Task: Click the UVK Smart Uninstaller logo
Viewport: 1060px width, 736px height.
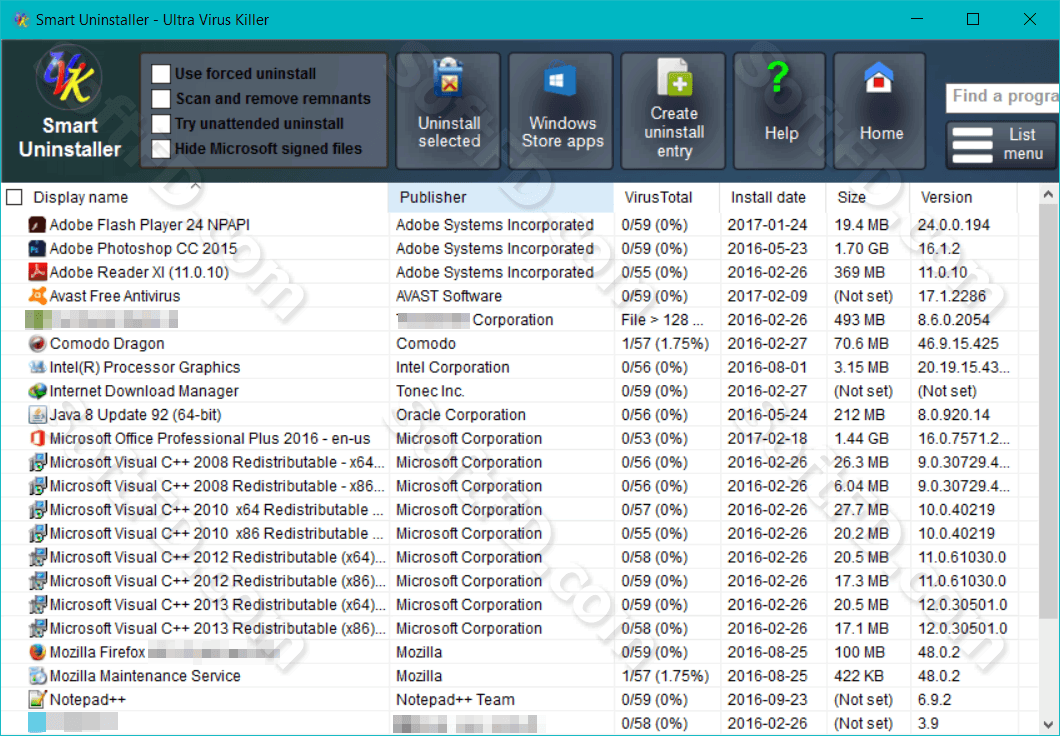Action: pyautogui.click(x=69, y=78)
